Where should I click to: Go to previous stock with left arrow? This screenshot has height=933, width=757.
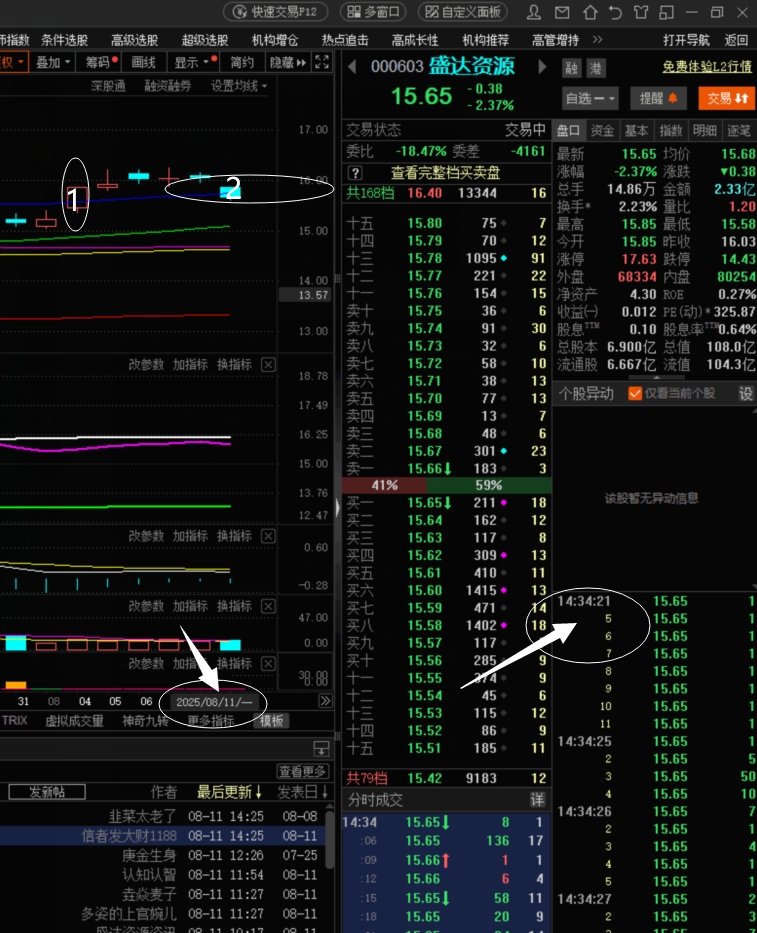point(352,67)
